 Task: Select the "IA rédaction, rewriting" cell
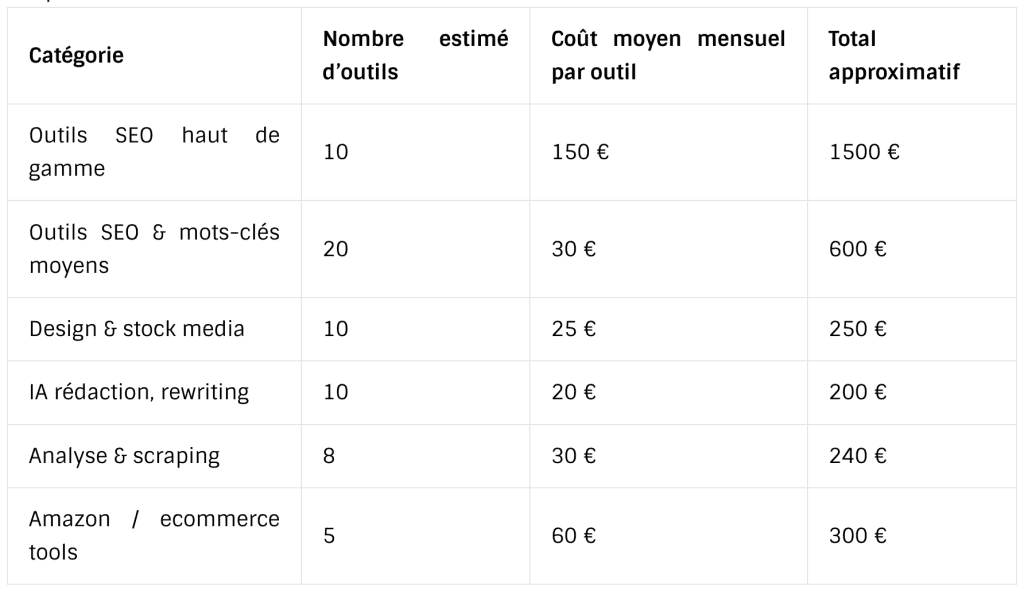click(x=139, y=392)
